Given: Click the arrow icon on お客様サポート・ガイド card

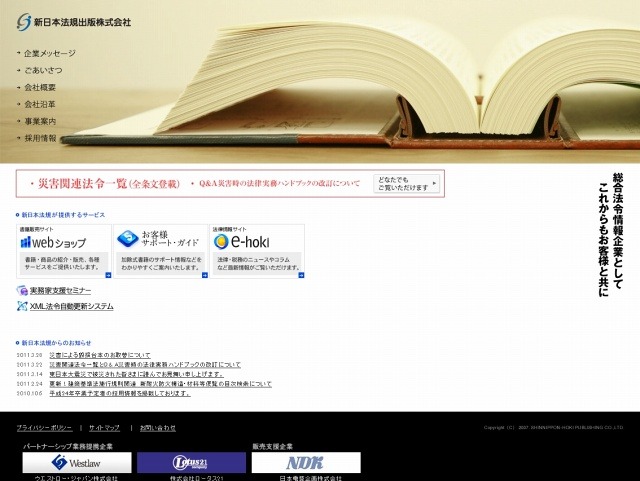Looking at the screenshot, I should (205, 275).
